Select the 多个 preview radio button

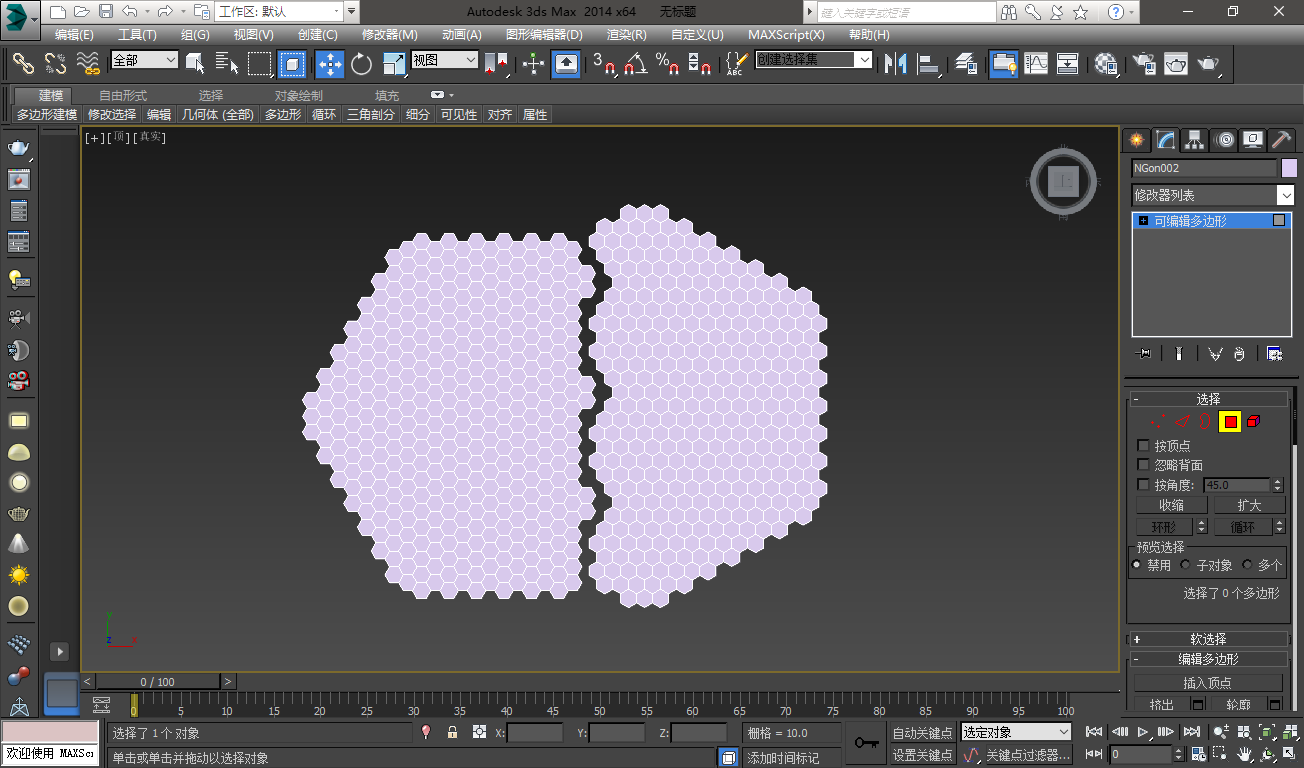tap(1247, 565)
